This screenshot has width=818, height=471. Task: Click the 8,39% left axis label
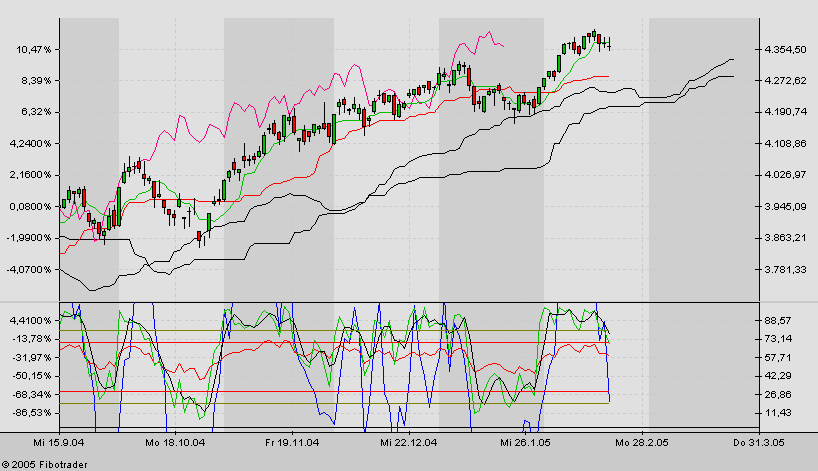(x=36, y=81)
